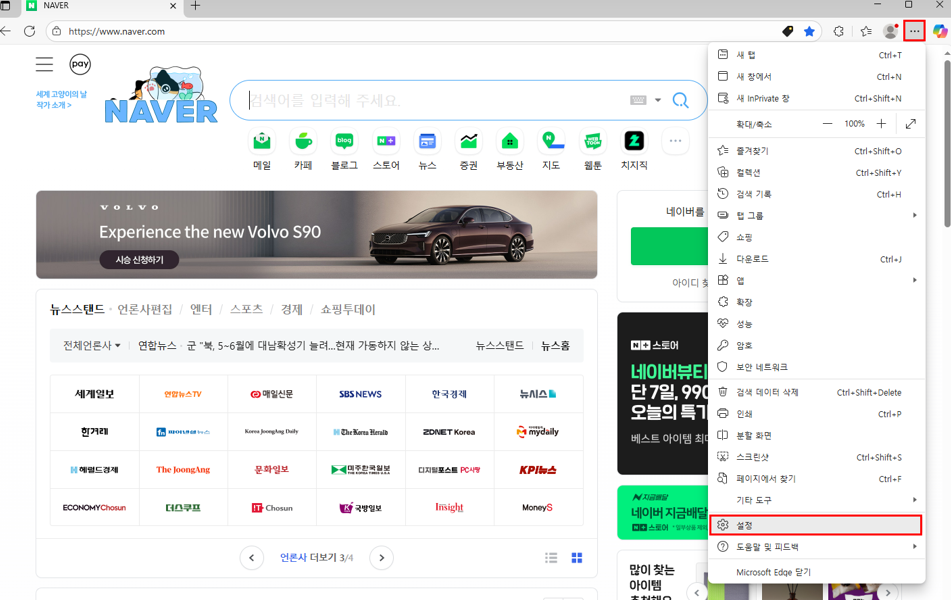Click the address bar URL
951x600 pixels.
[116, 31]
